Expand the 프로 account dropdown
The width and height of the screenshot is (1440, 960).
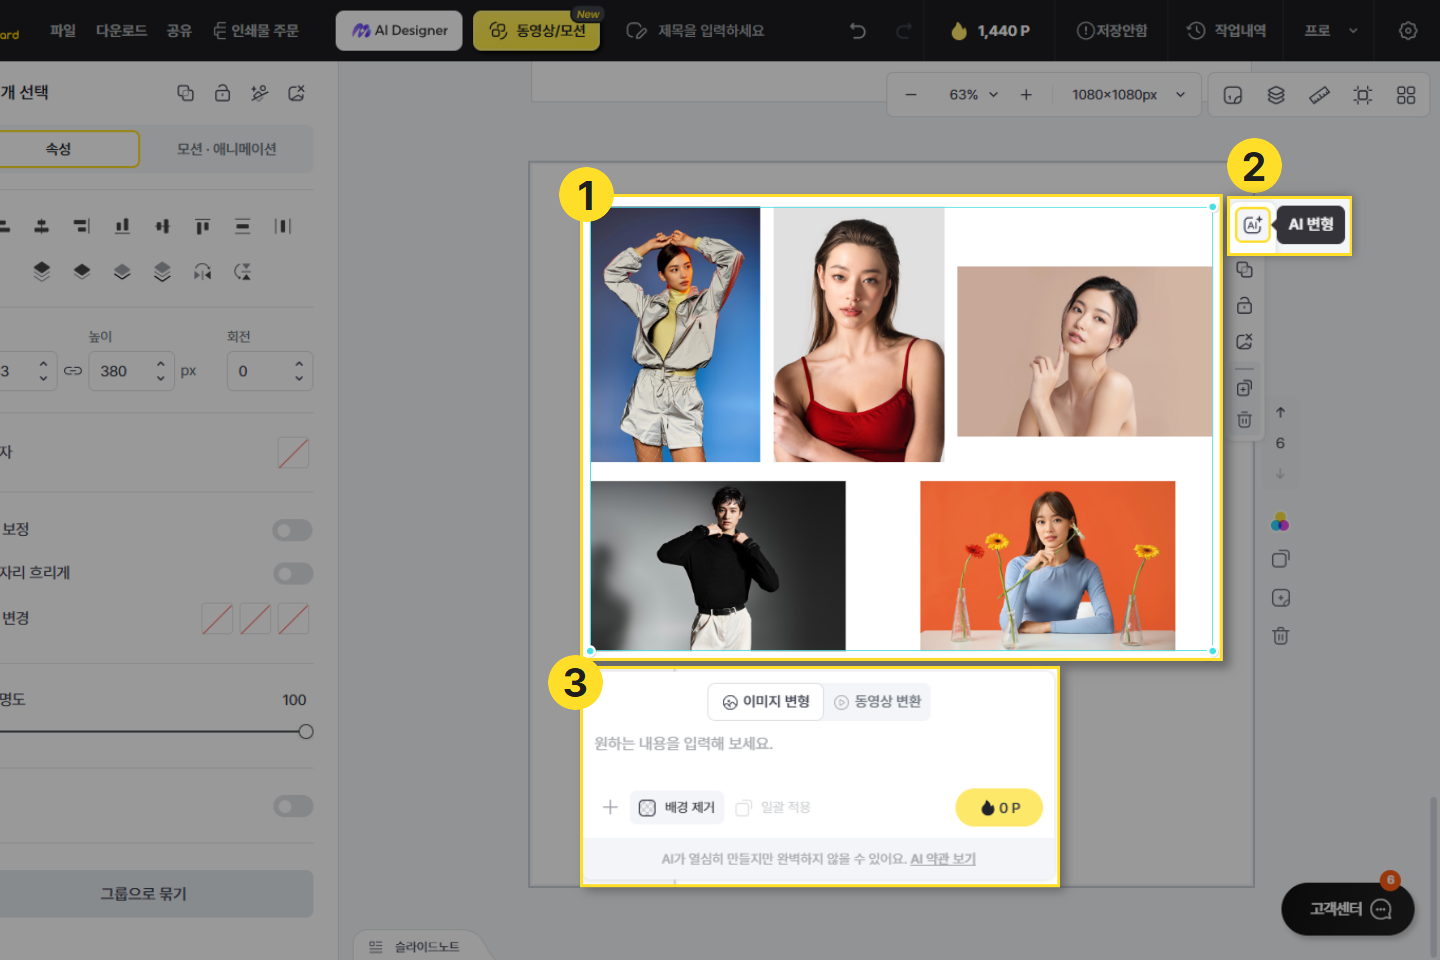pos(1331,31)
